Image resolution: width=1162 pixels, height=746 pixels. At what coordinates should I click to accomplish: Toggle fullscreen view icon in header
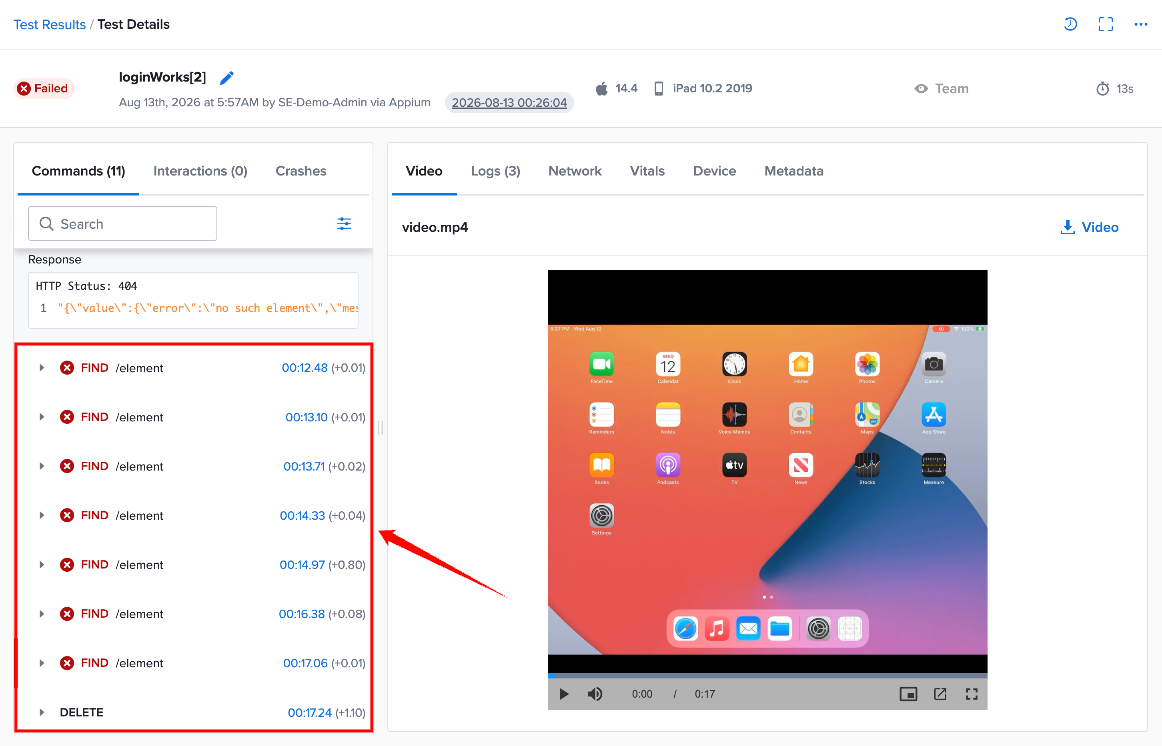pyautogui.click(x=1106, y=24)
